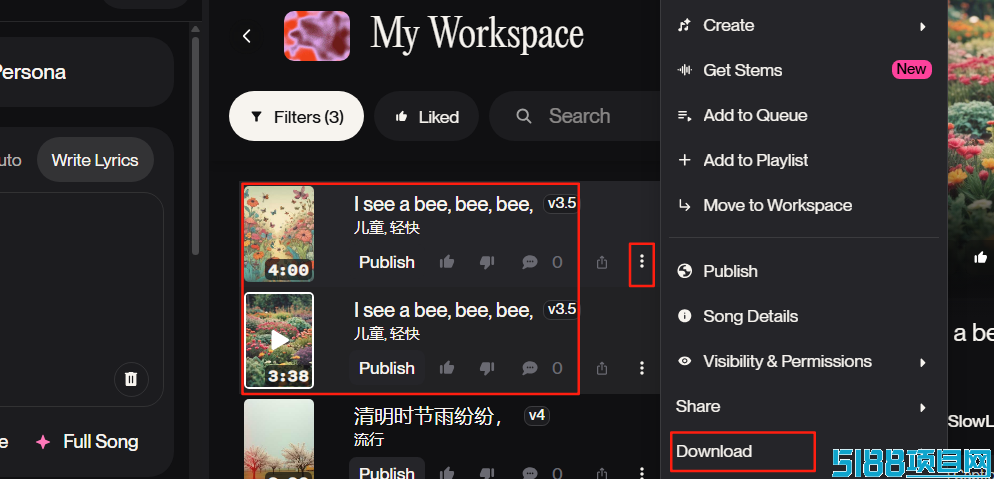Toggle the Liked filter
This screenshot has height=479, width=994.
click(426, 117)
